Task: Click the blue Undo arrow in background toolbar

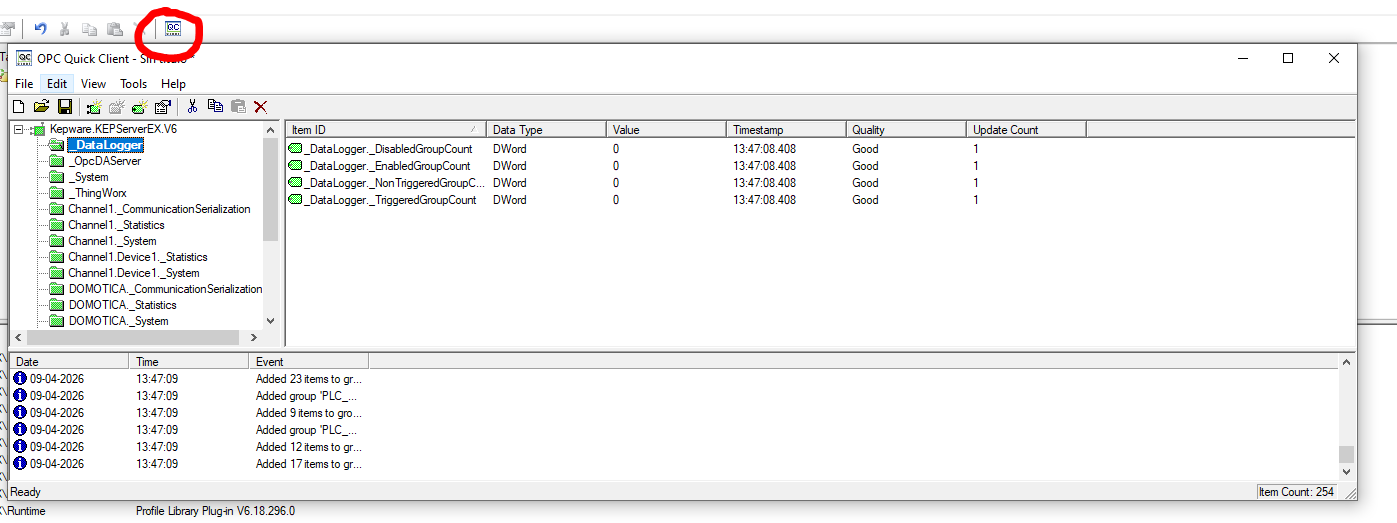Action: 40,29
